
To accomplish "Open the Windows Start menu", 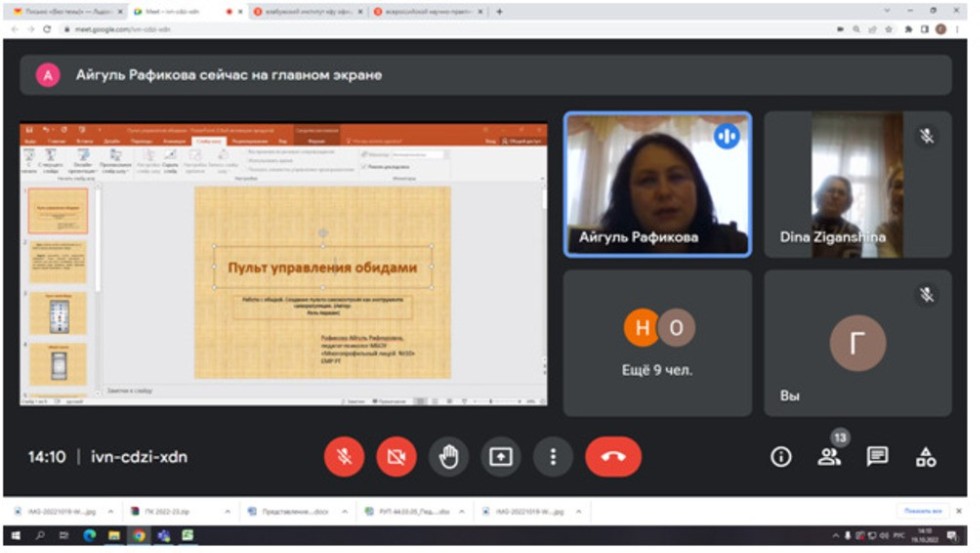I will pyautogui.click(x=15, y=536).
